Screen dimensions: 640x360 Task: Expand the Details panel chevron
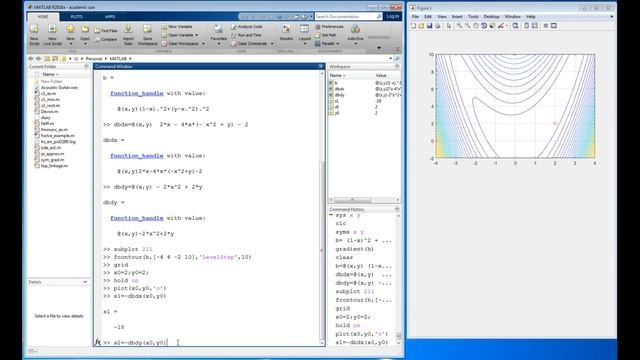coord(85,282)
